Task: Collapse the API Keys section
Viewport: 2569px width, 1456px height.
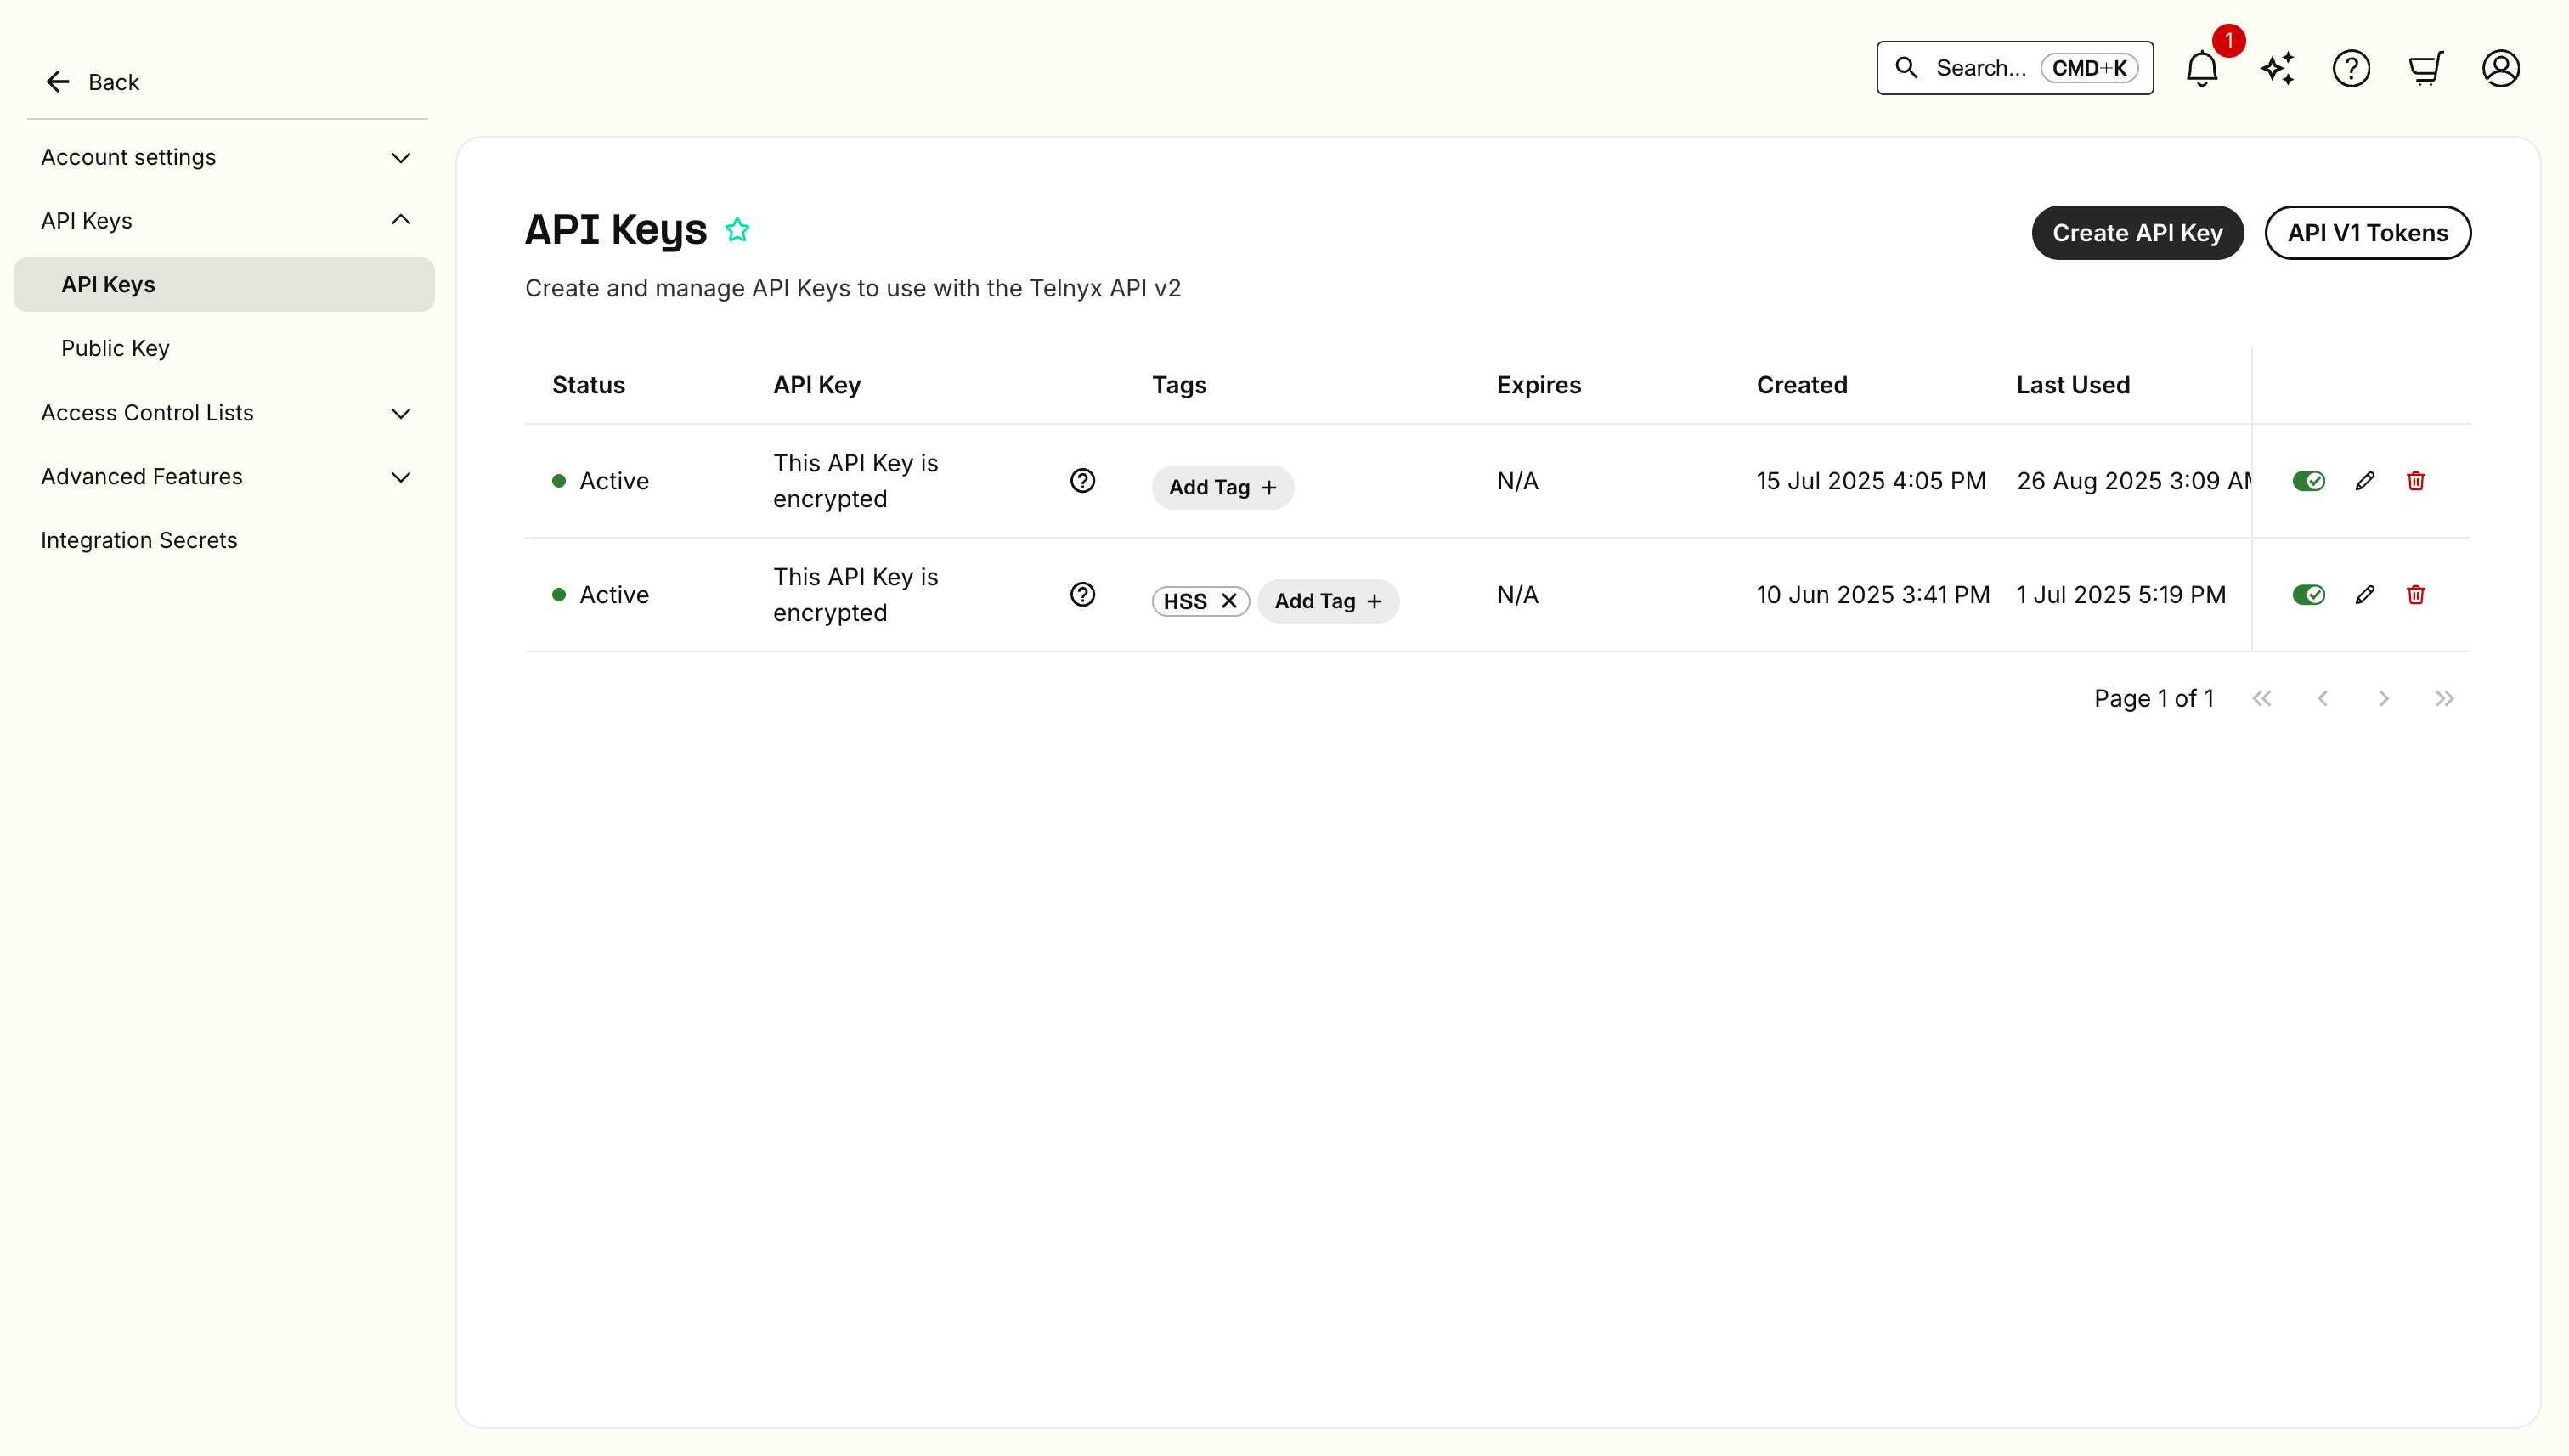Action: tap(401, 220)
